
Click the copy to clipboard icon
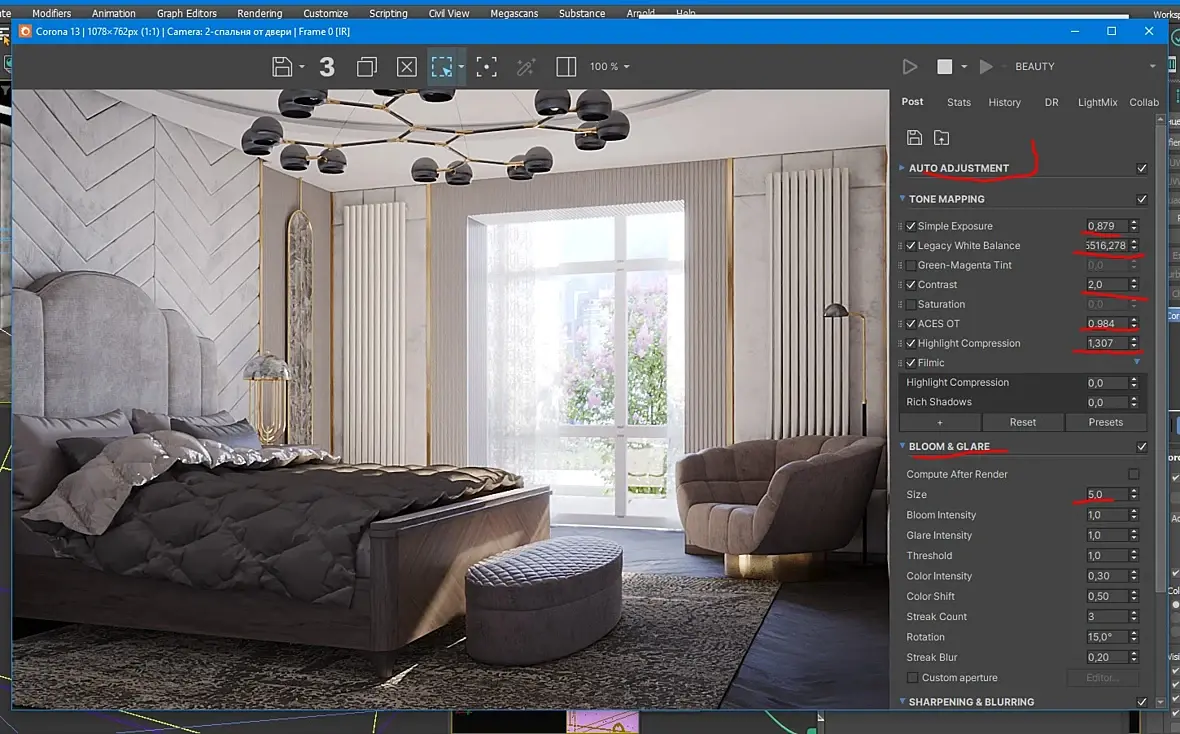point(367,67)
